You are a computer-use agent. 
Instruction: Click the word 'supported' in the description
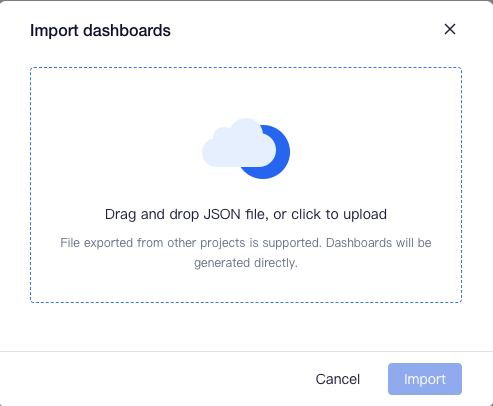(x=292, y=243)
